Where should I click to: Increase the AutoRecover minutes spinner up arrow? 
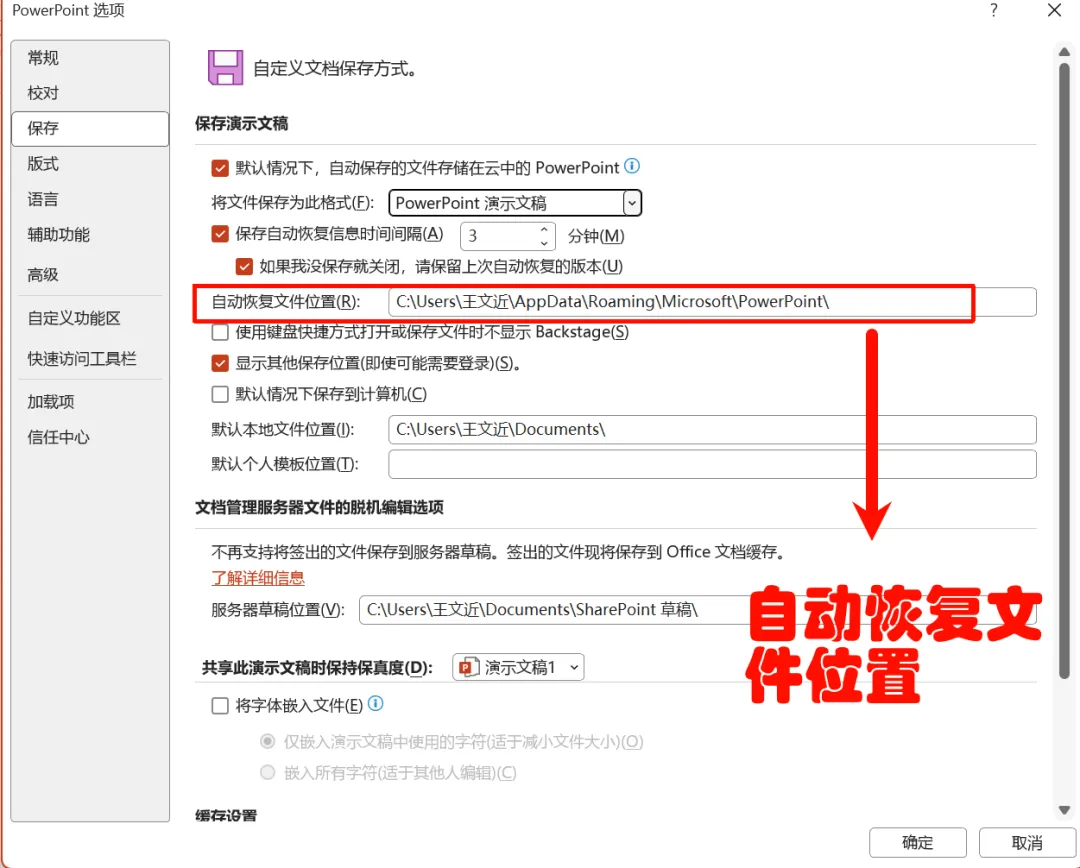pos(544,229)
